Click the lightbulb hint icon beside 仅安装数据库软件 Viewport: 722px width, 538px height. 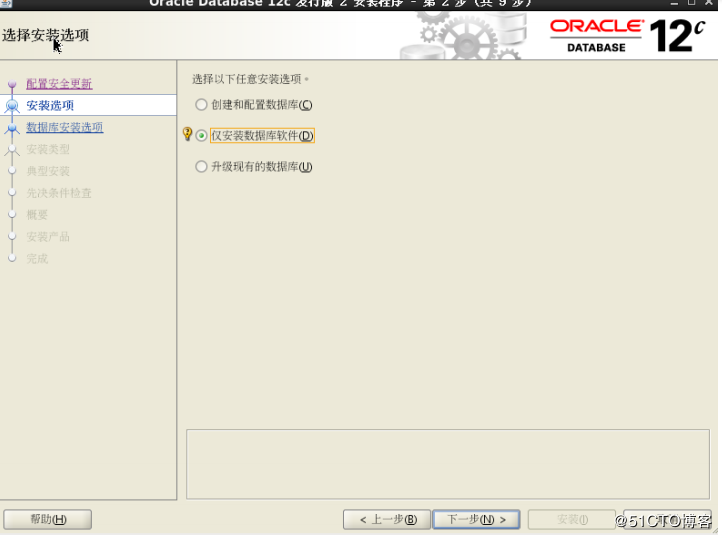[x=187, y=134]
